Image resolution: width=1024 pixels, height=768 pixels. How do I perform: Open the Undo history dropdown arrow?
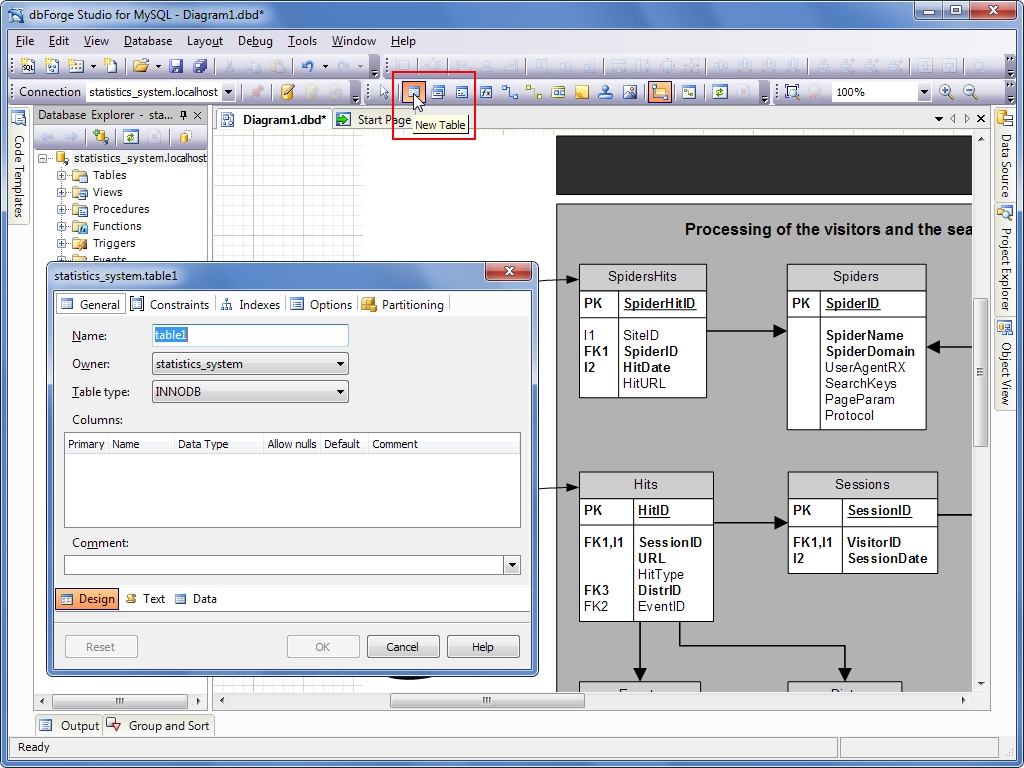coord(325,66)
